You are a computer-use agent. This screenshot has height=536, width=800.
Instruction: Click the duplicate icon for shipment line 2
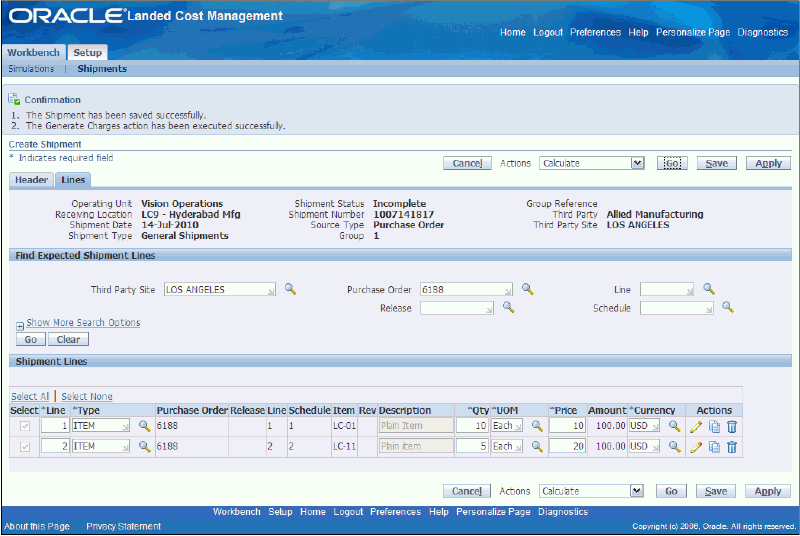tap(714, 447)
